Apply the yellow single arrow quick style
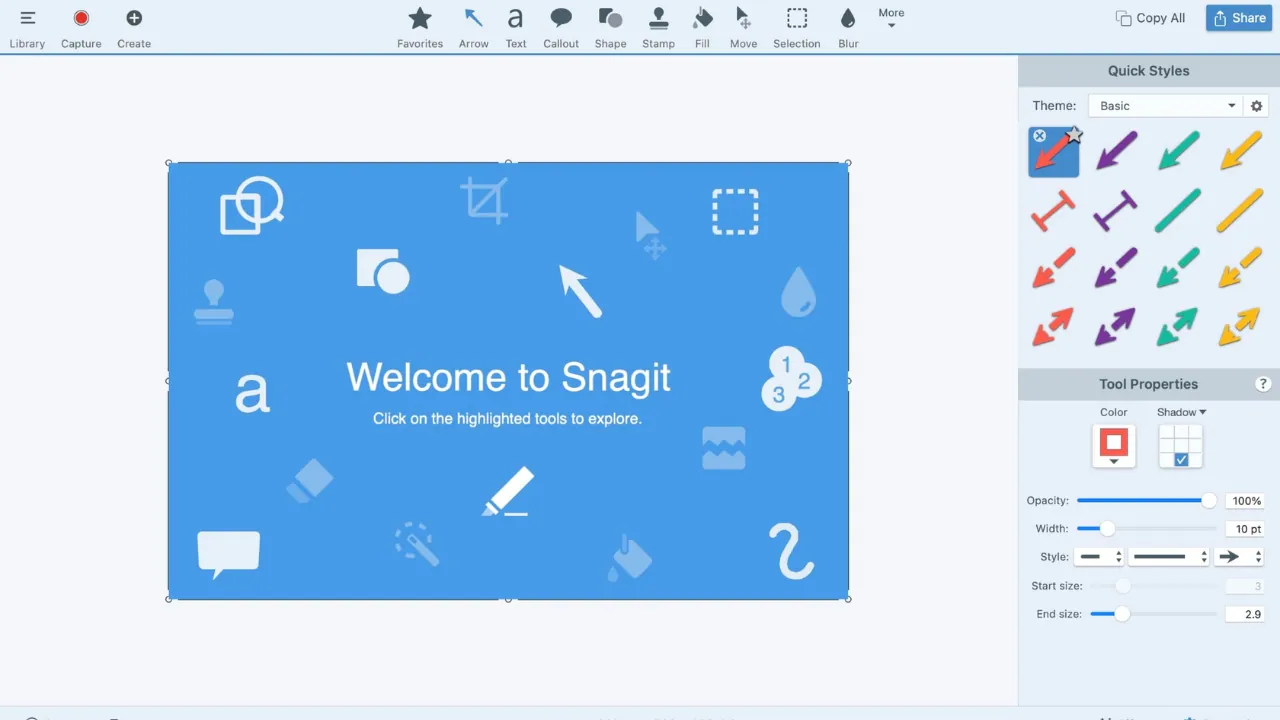Image resolution: width=1280 pixels, height=720 pixels. pos(1240,152)
